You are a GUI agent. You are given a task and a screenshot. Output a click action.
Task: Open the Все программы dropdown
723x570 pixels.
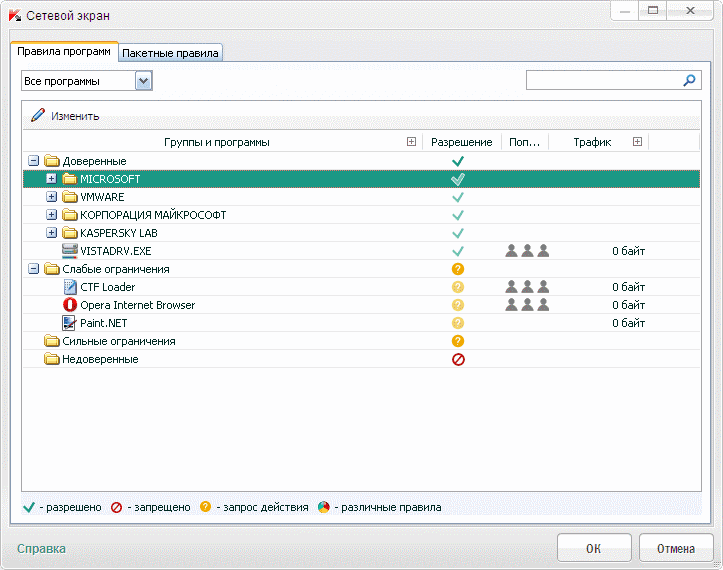pos(143,81)
